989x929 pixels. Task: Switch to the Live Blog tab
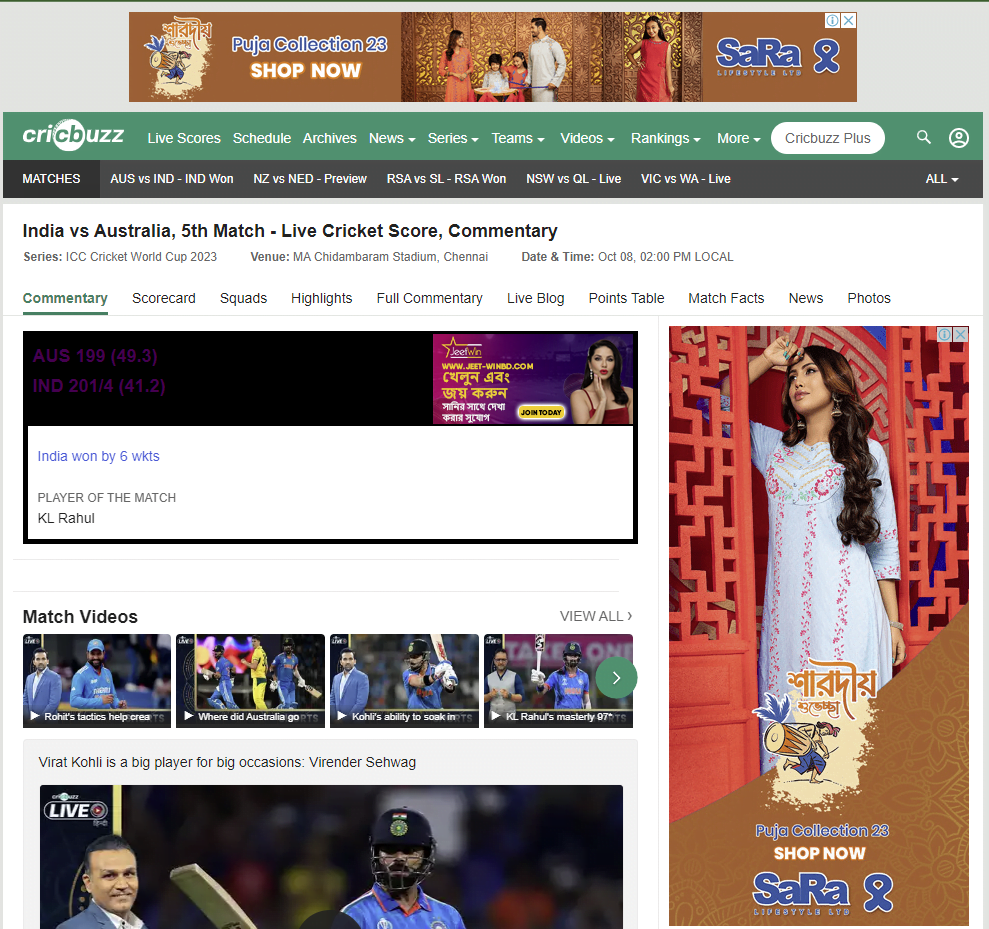click(535, 298)
